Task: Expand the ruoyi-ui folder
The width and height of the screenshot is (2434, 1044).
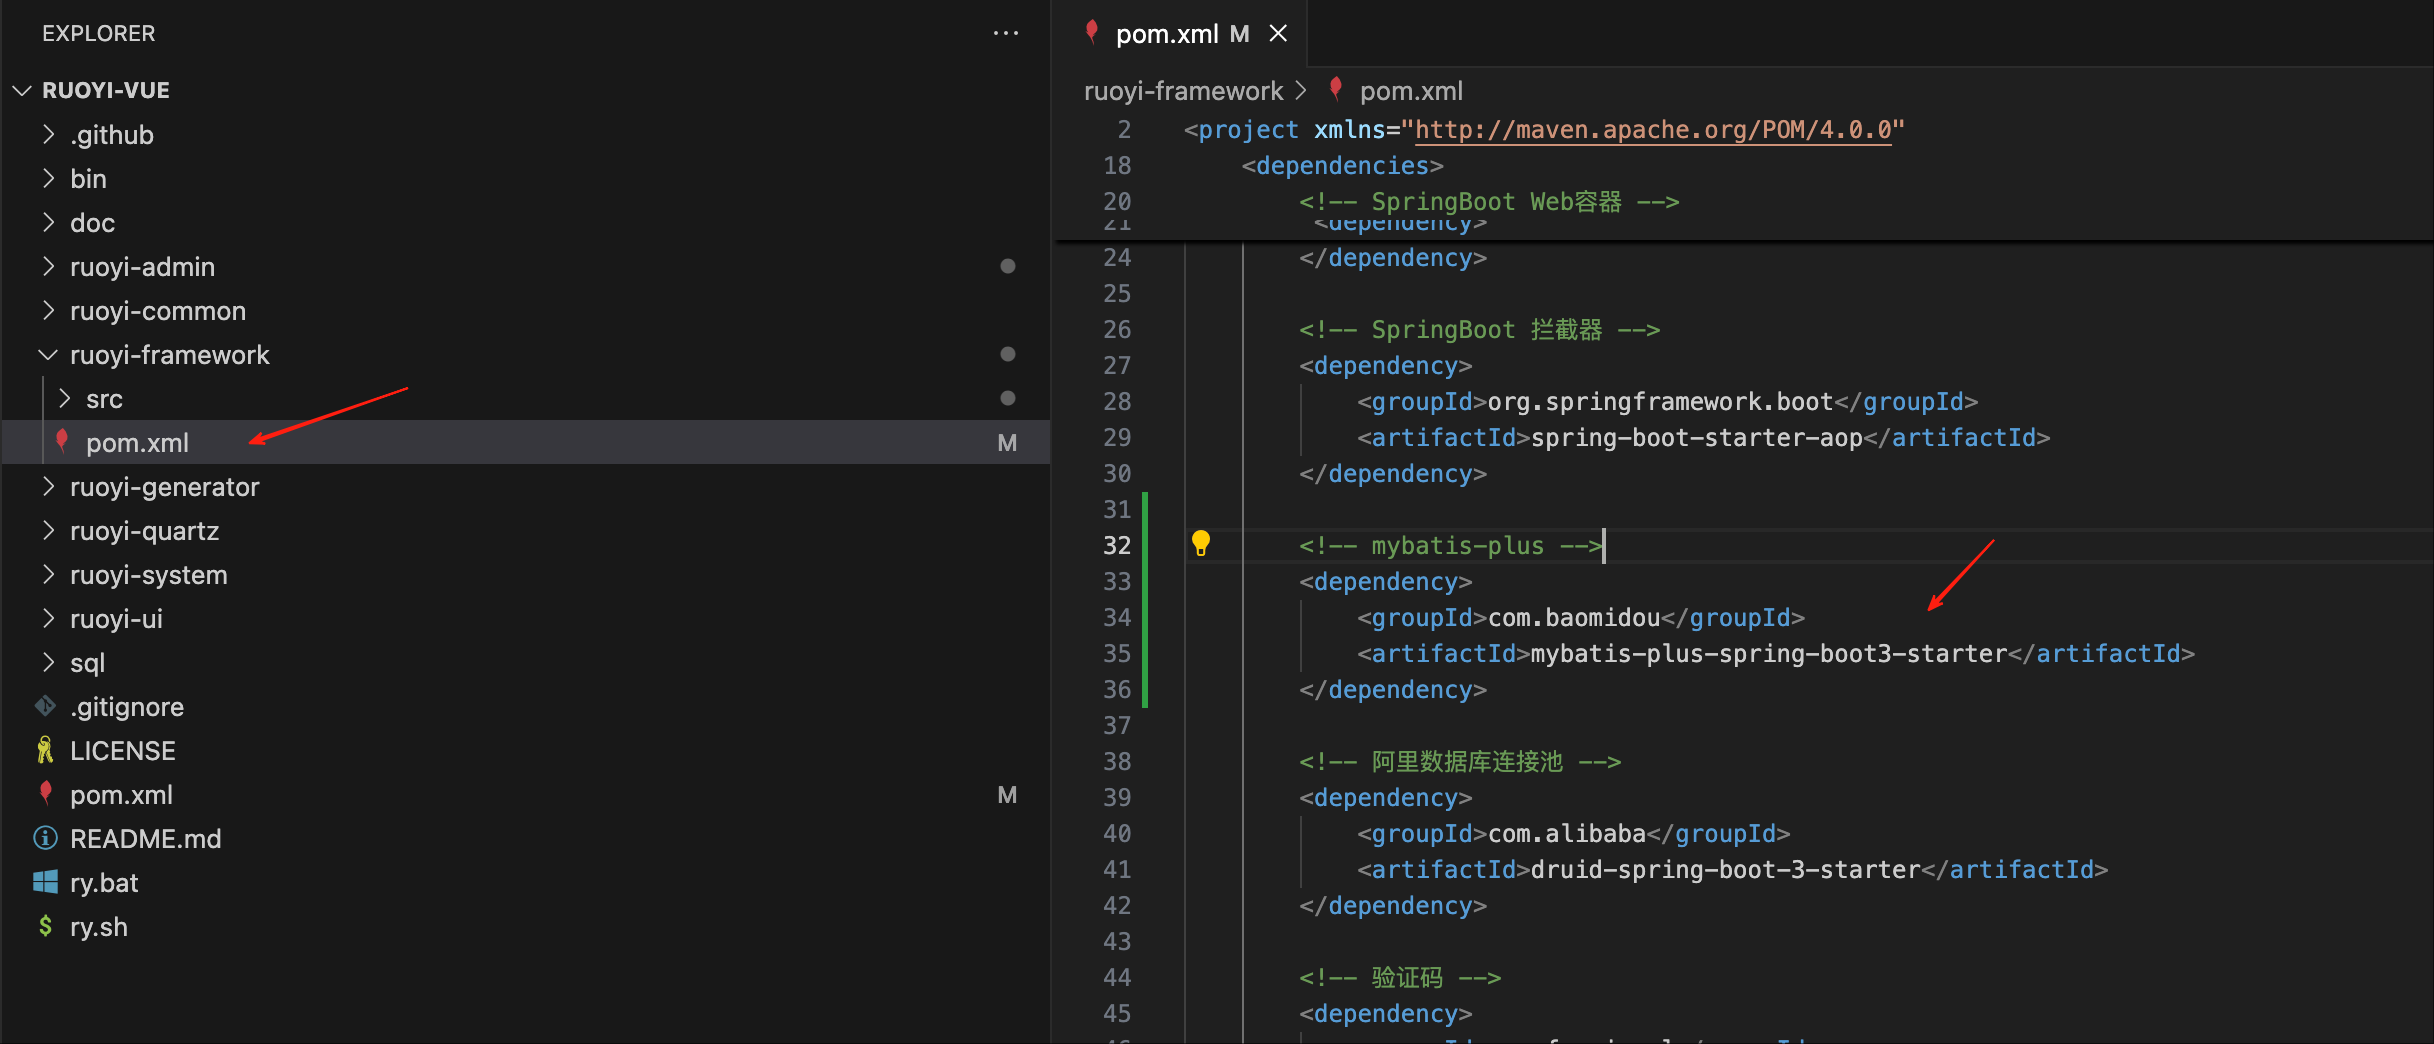Action: click(116, 619)
